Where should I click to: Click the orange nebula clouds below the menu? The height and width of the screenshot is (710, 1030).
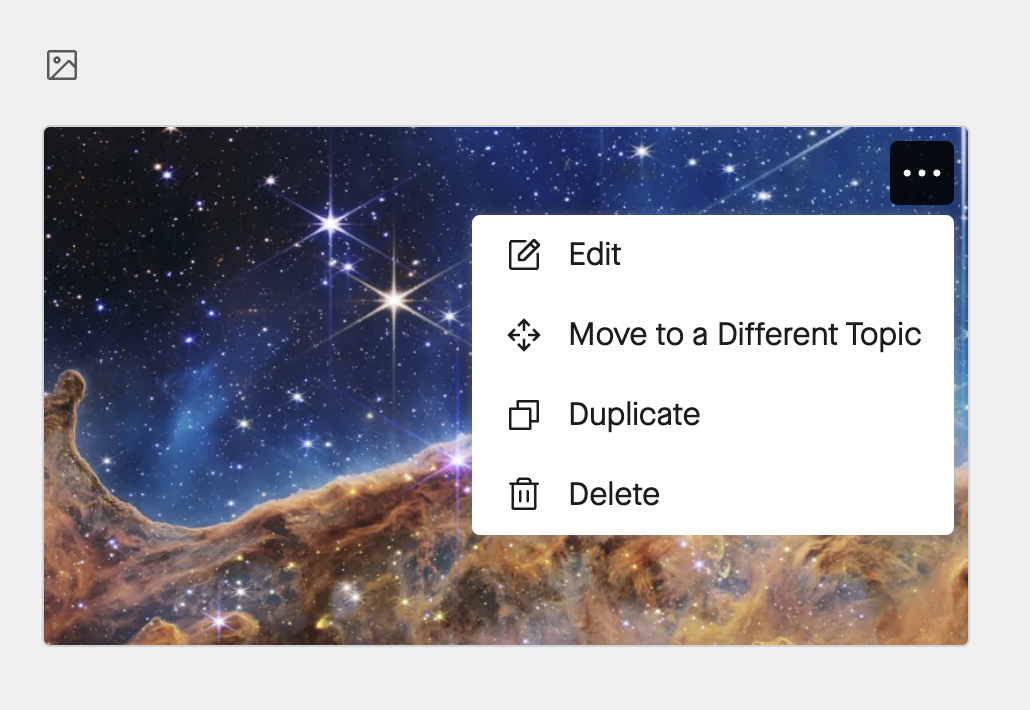coord(700,590)
